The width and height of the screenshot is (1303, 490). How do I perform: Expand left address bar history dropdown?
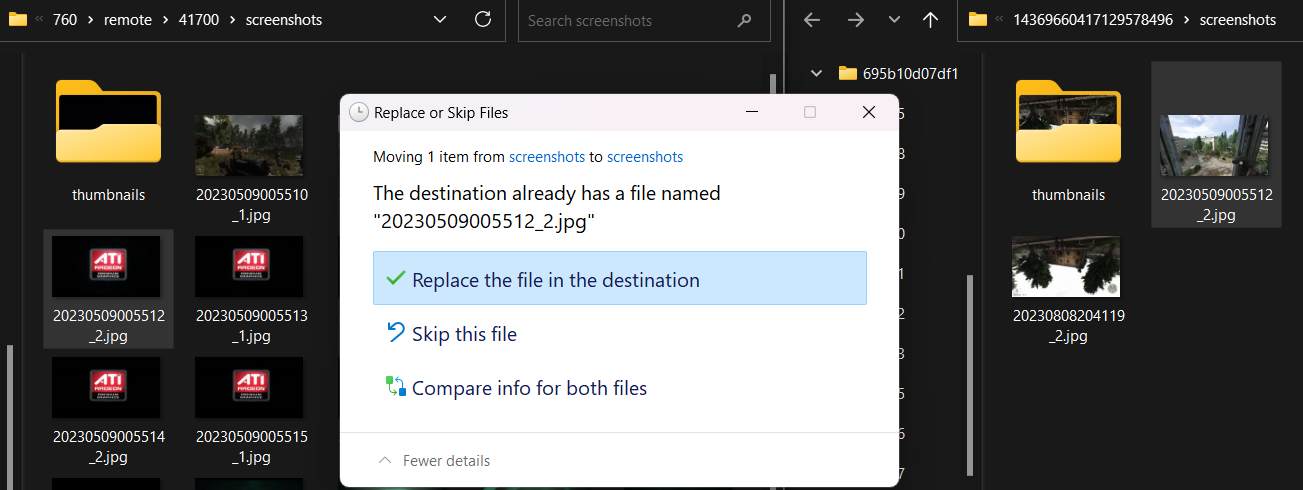point(440,20)
